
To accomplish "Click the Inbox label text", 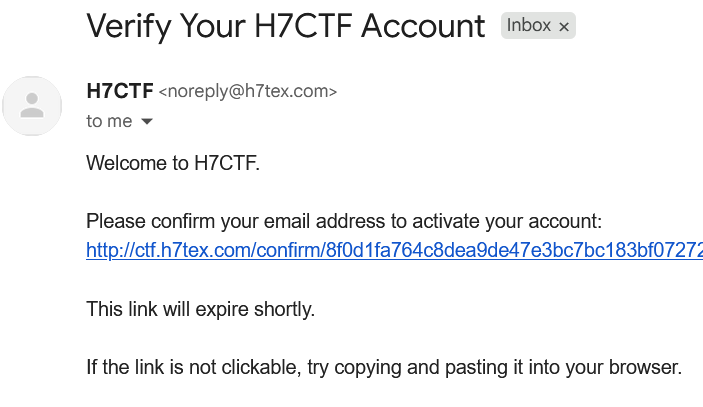I will click(x=528, y=26).
